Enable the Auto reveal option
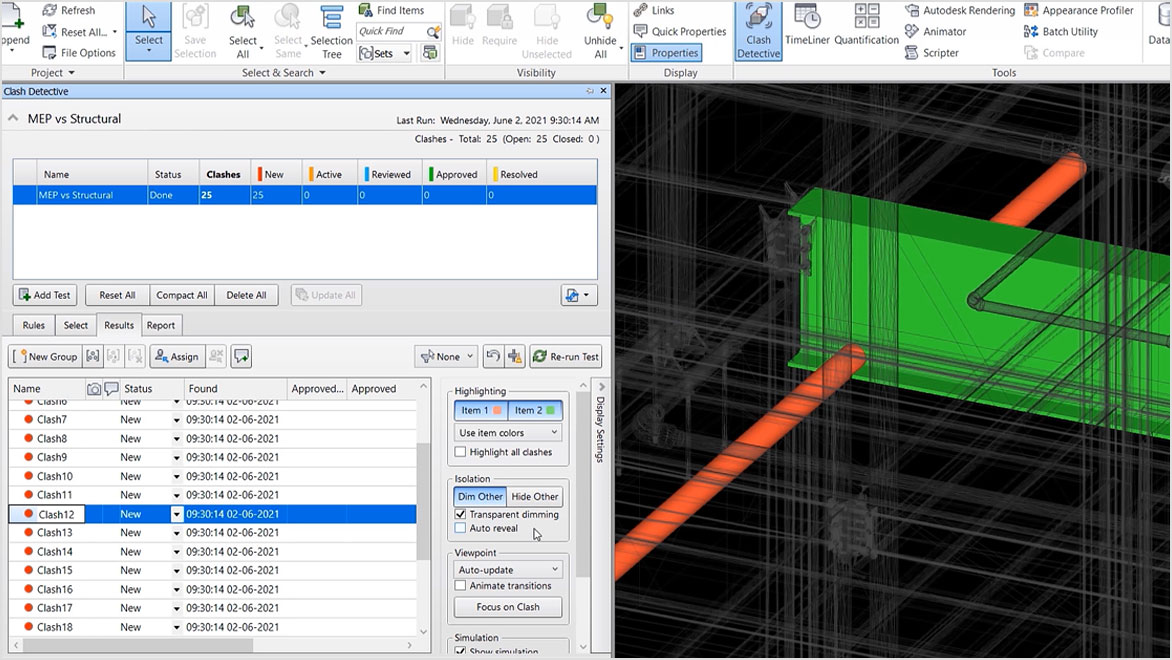 point(459,528)
